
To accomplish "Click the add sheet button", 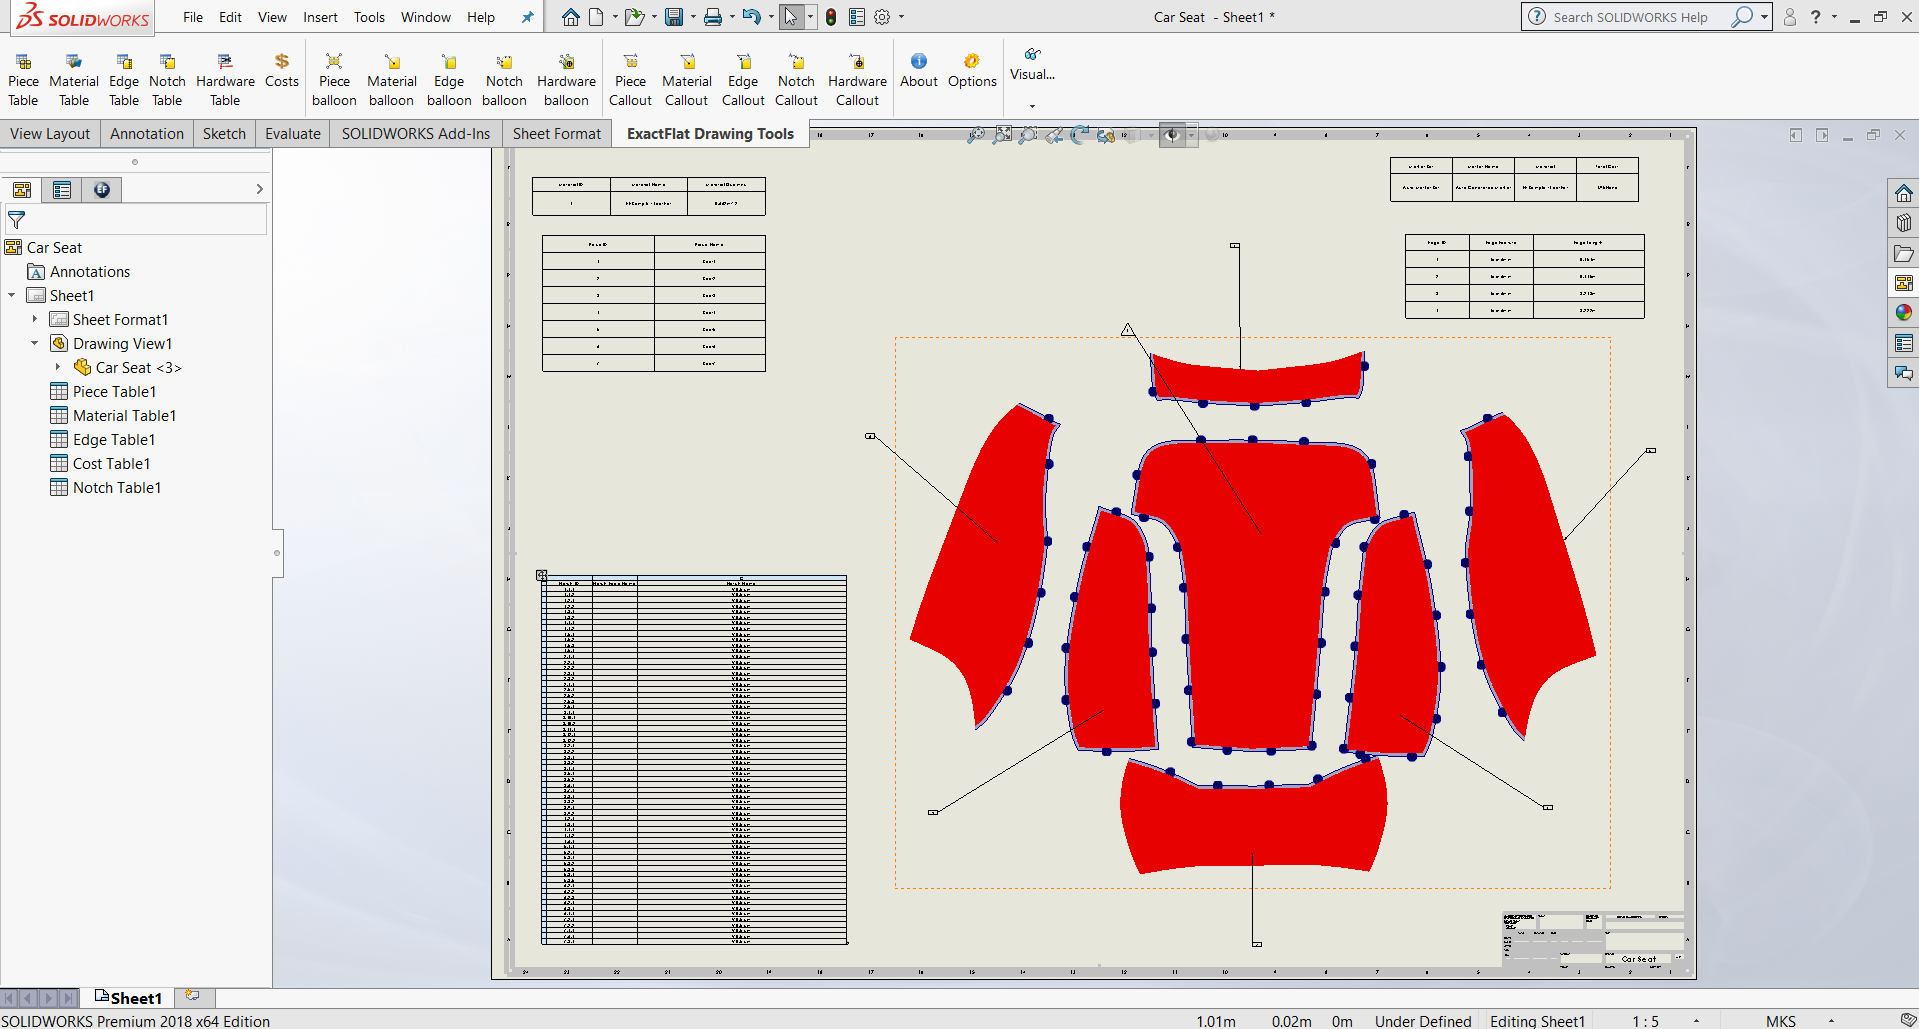I will click(x=193, y=996).
